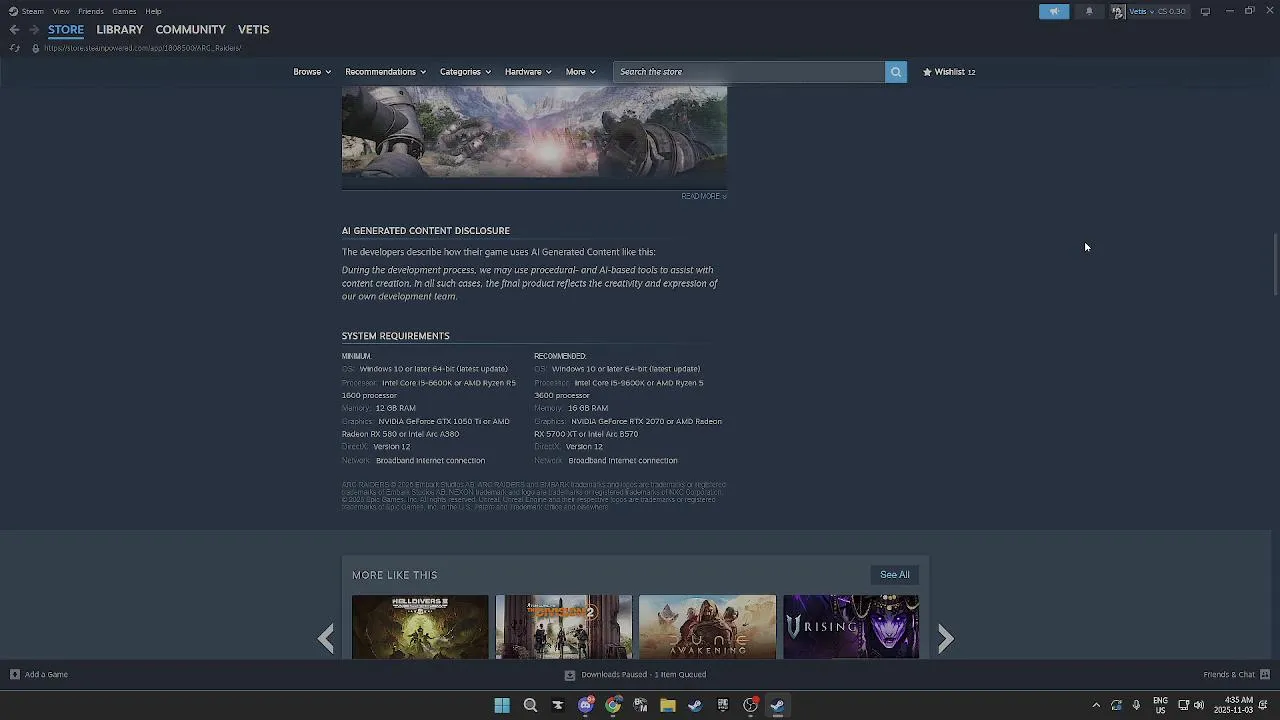The width and height of the screenshot is (1280, 720).
Task: Open Discord from the taskbar
Action: coord(586,705)
